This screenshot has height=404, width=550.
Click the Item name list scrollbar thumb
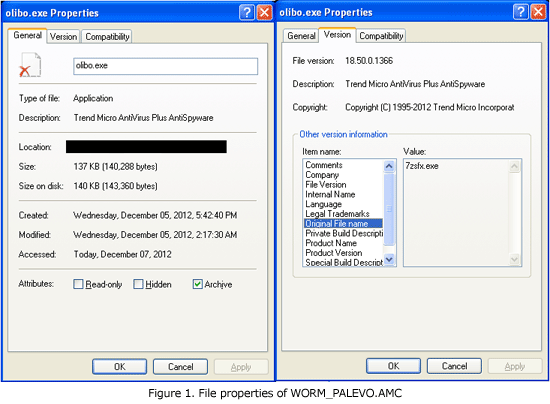[389, 208]
